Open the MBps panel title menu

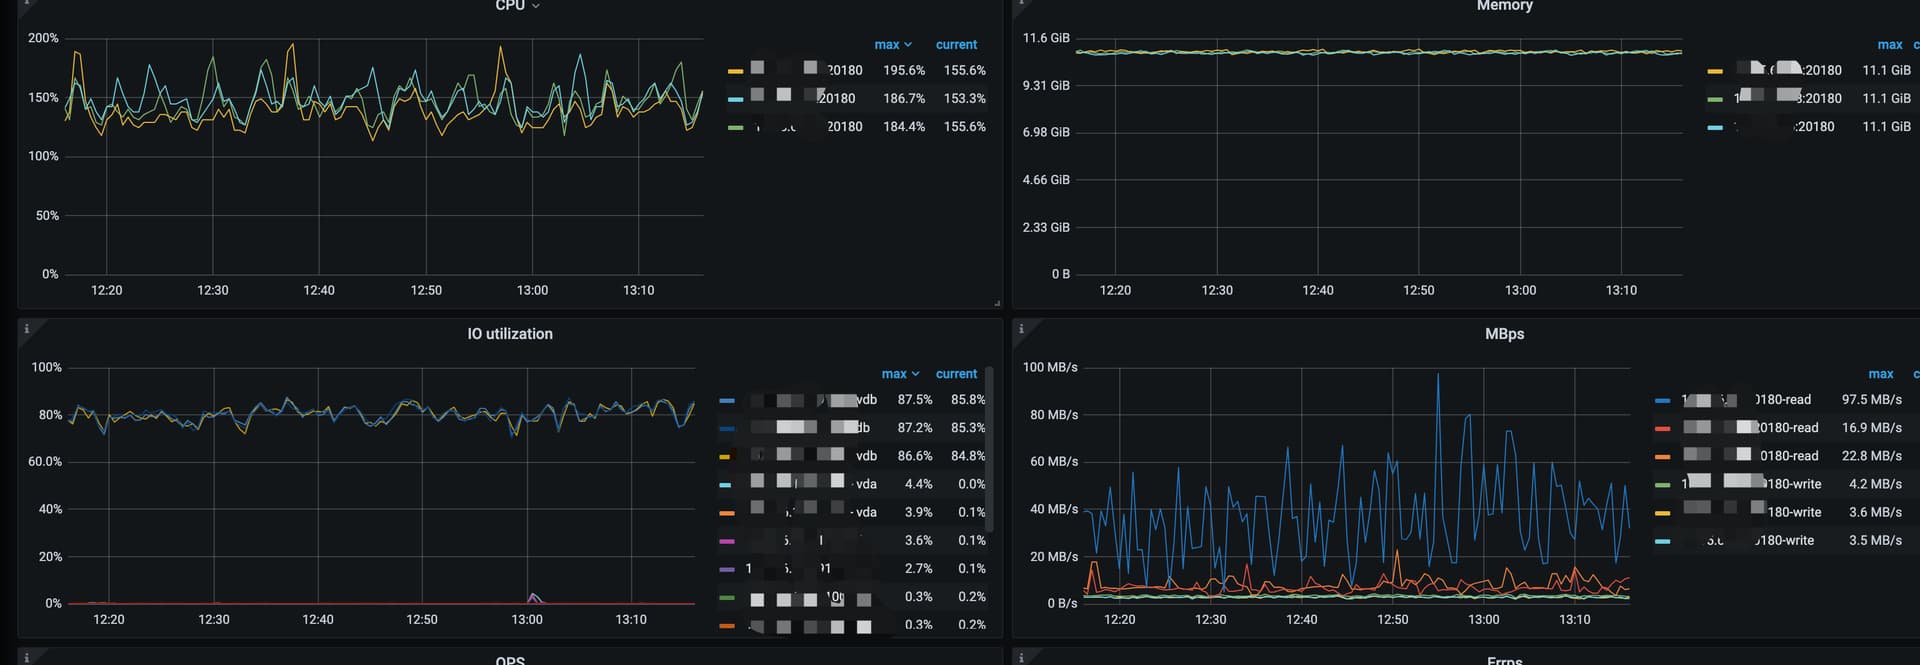coord(1503,334)
